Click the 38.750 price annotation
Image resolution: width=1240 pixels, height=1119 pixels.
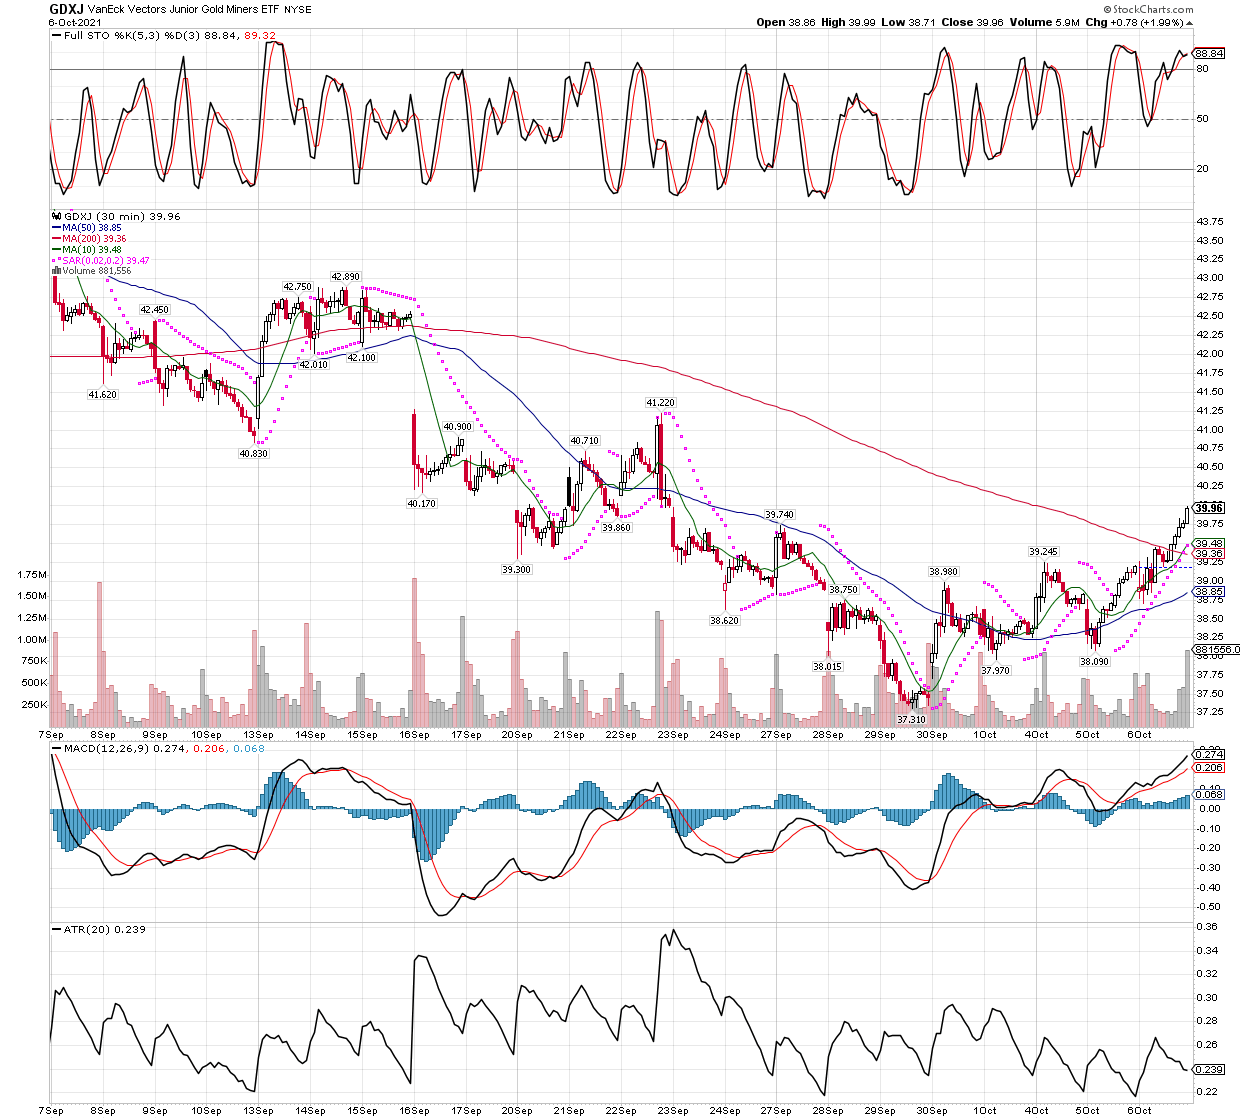[x=844, y=590]
